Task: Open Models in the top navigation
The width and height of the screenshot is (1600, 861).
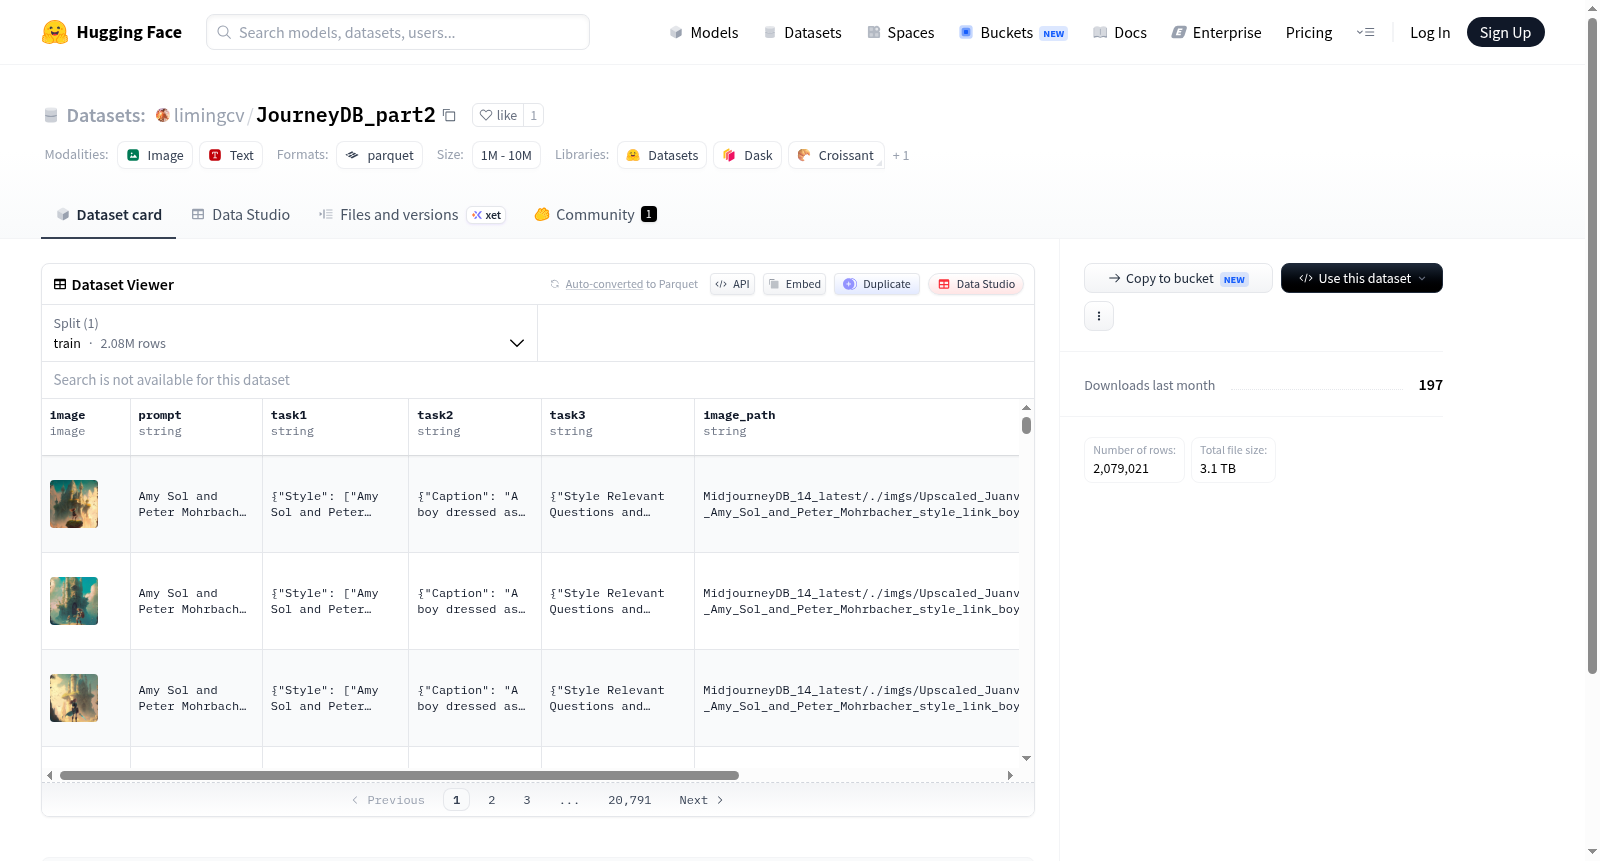Action: point(704,33)
